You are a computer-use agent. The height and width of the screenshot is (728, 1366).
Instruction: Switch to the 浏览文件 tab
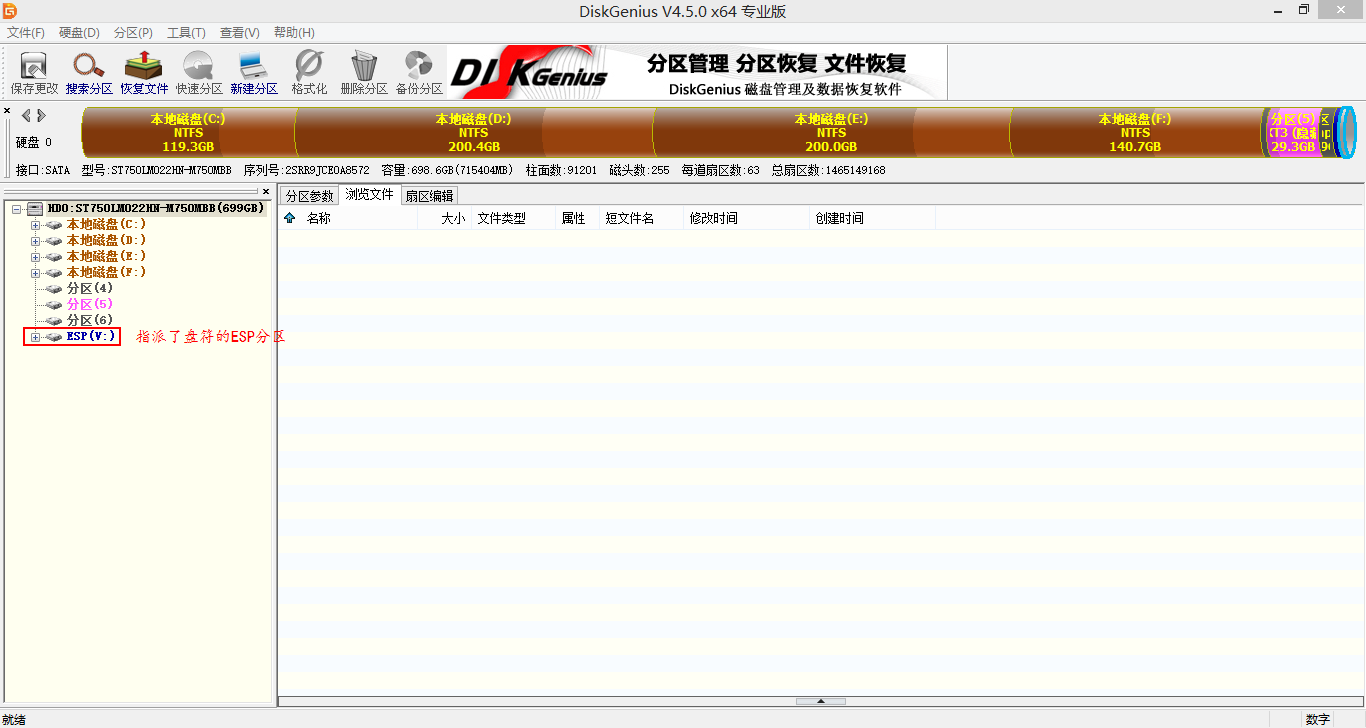pyautogui.click(x=370, y=195)
